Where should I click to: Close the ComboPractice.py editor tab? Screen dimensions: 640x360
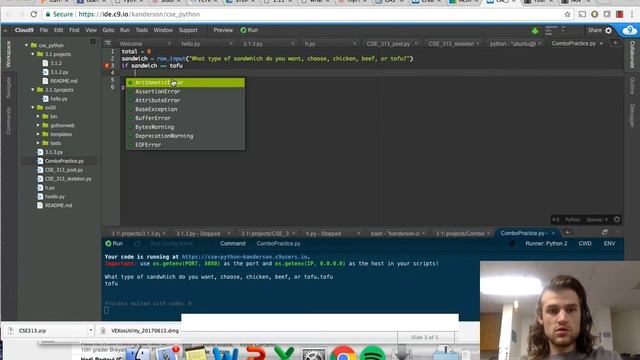coord(601,43)
